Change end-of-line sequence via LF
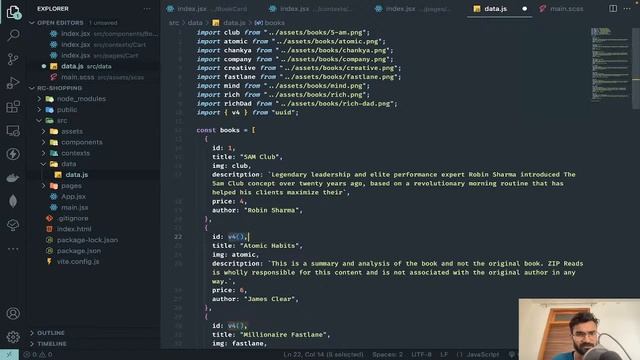640x360 pixels. 444,354
